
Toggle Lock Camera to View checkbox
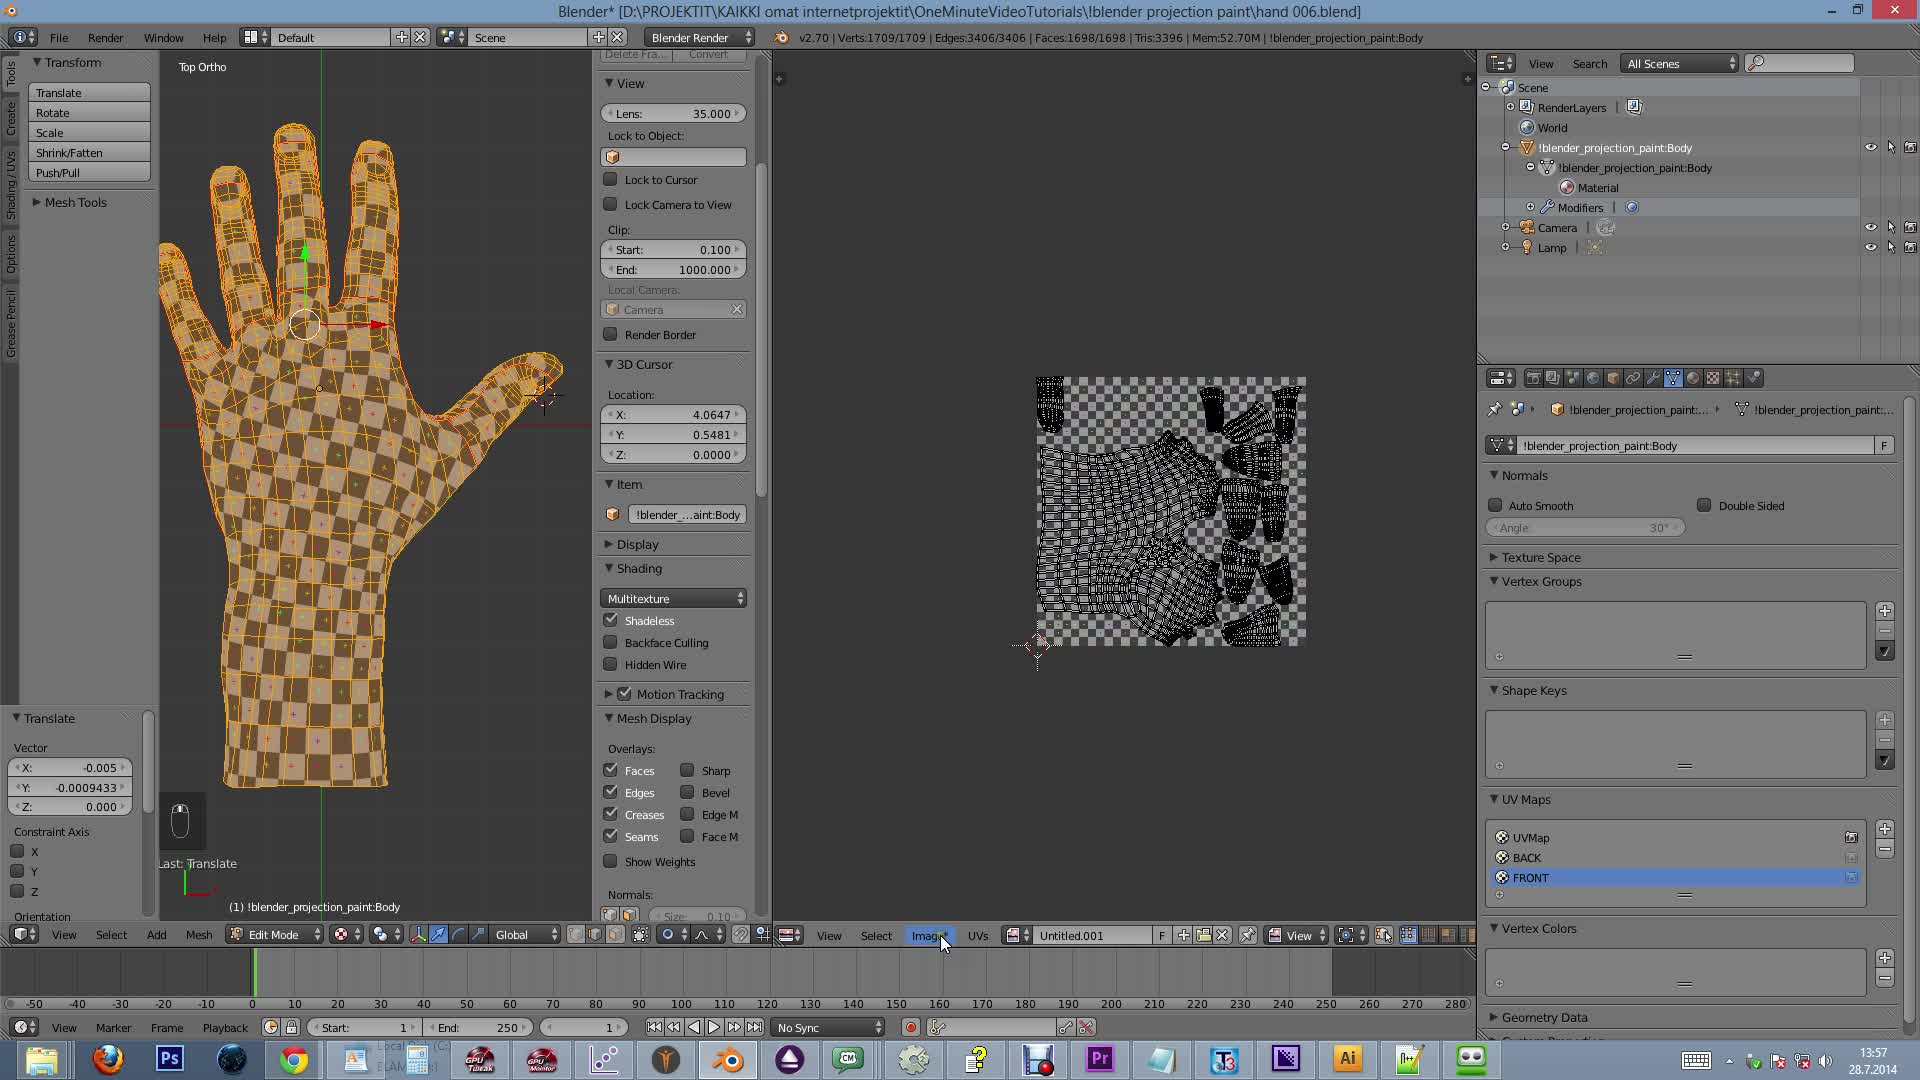tap(611, 205)
